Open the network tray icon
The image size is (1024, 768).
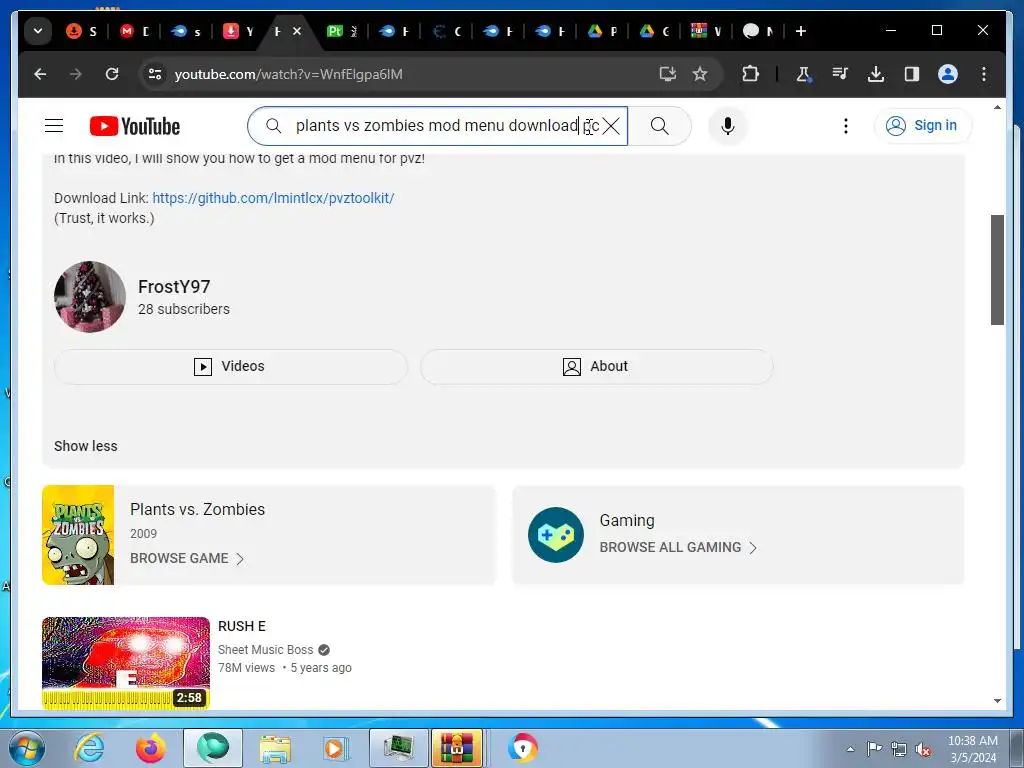(899, 749)
